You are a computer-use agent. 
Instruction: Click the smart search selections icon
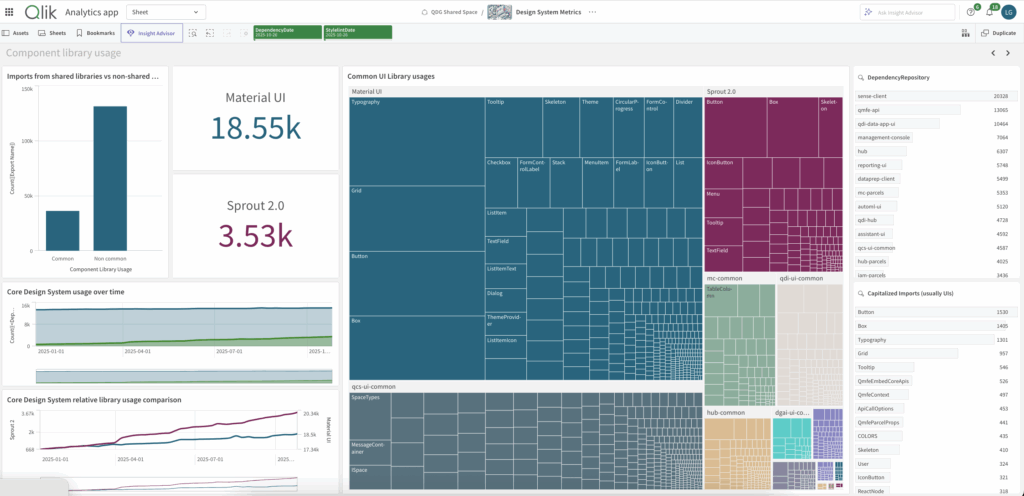193,33
